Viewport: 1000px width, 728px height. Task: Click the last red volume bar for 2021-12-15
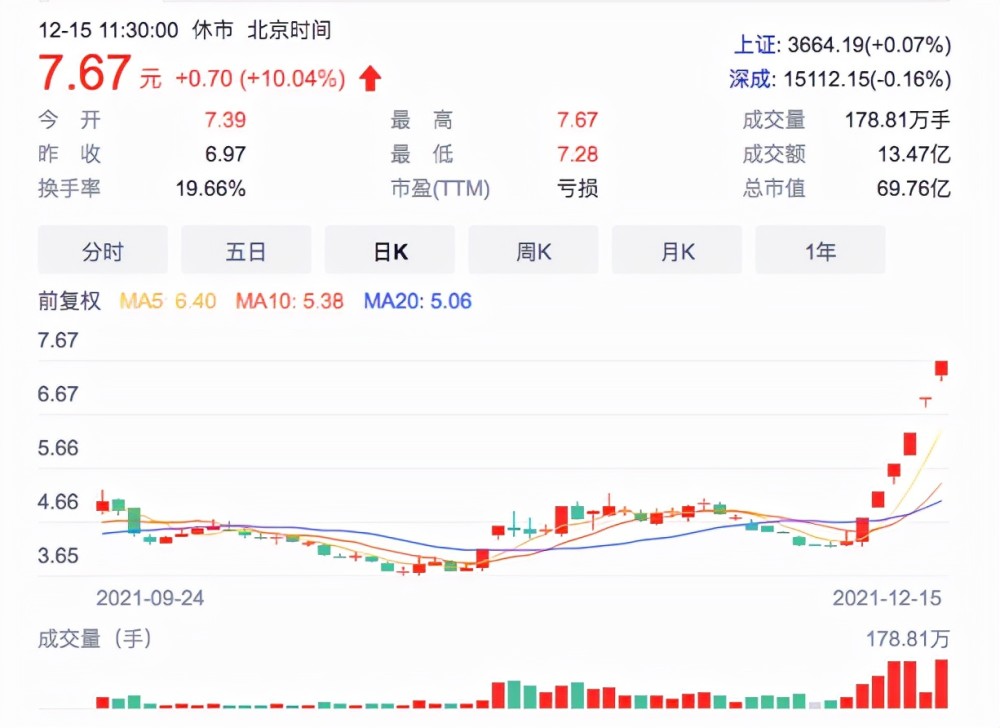click(x=941, y=684)
